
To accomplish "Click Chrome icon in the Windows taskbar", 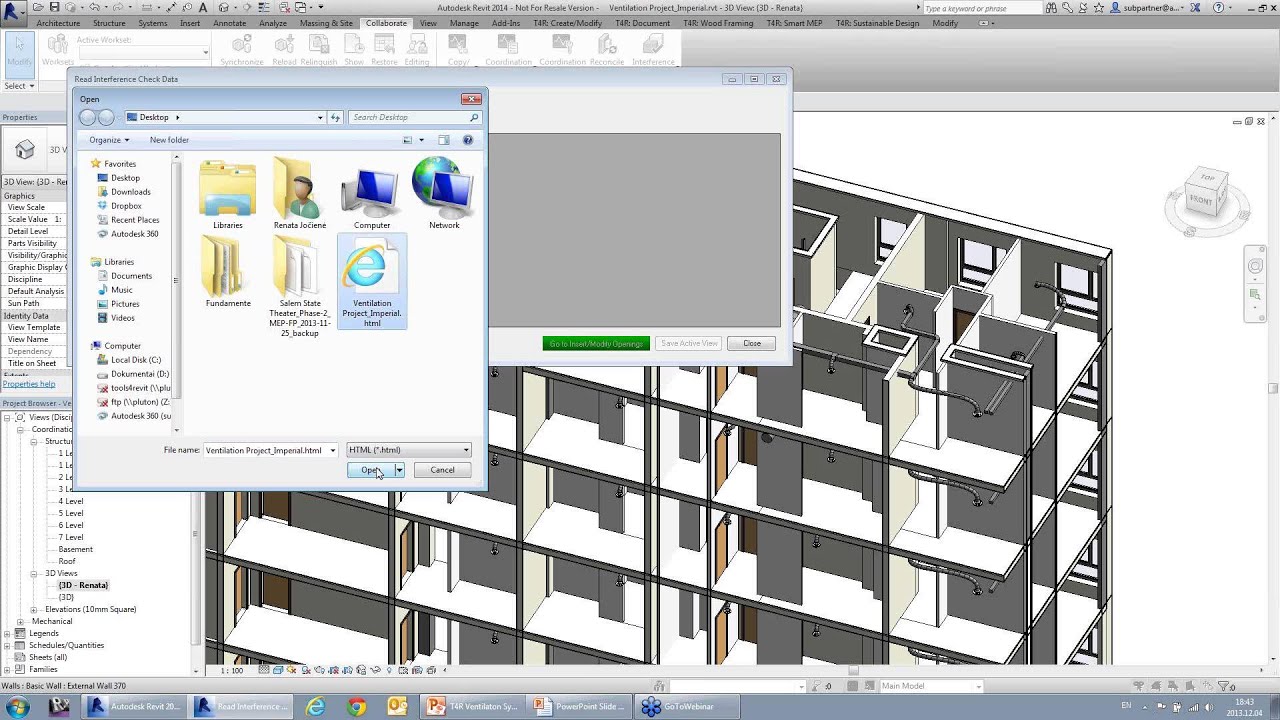I will pos(357,706).
